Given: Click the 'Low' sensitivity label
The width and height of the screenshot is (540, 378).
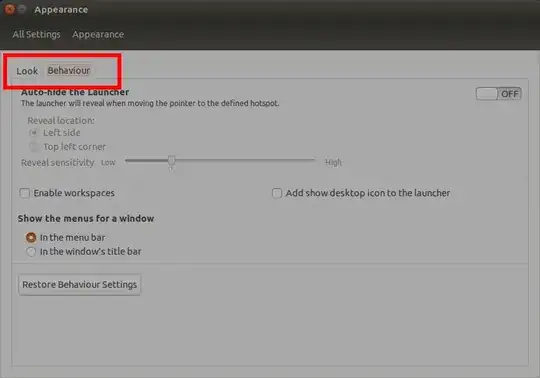Looking at the screenshot, I should click(x=108, y=162).
